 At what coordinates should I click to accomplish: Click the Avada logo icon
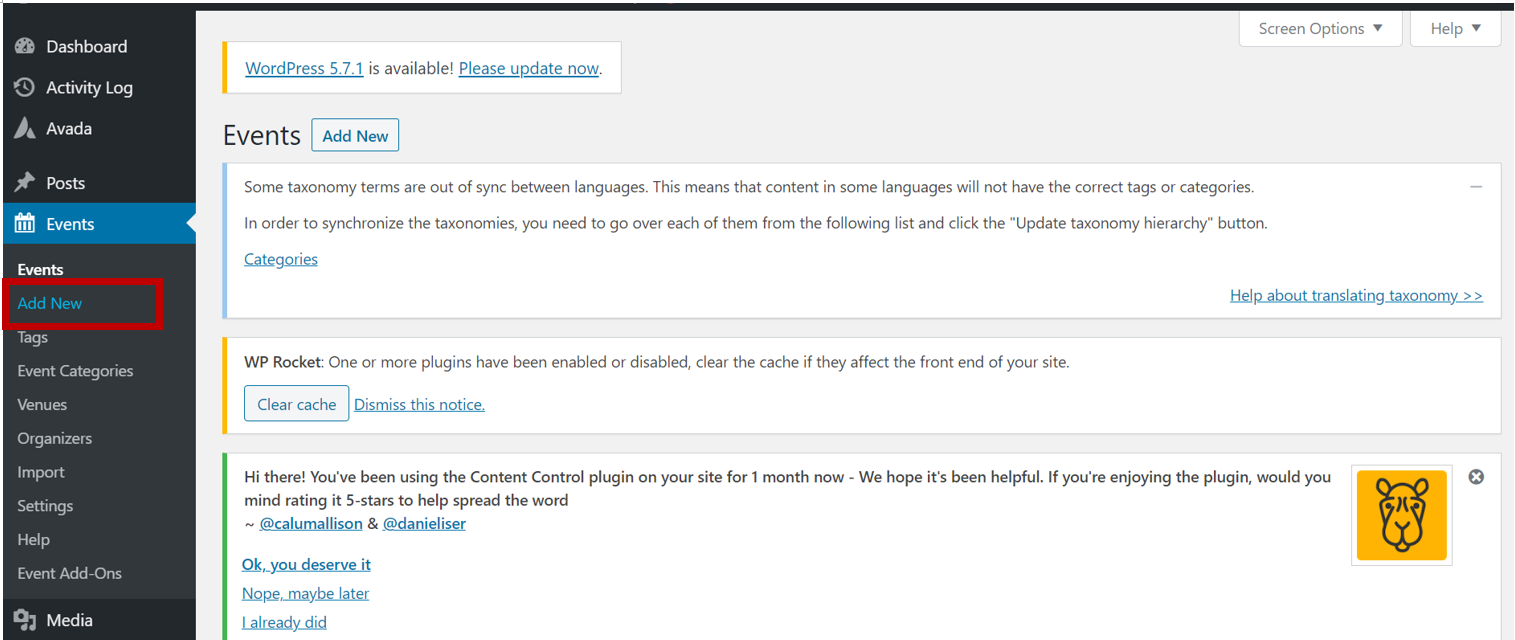point(25,128)
